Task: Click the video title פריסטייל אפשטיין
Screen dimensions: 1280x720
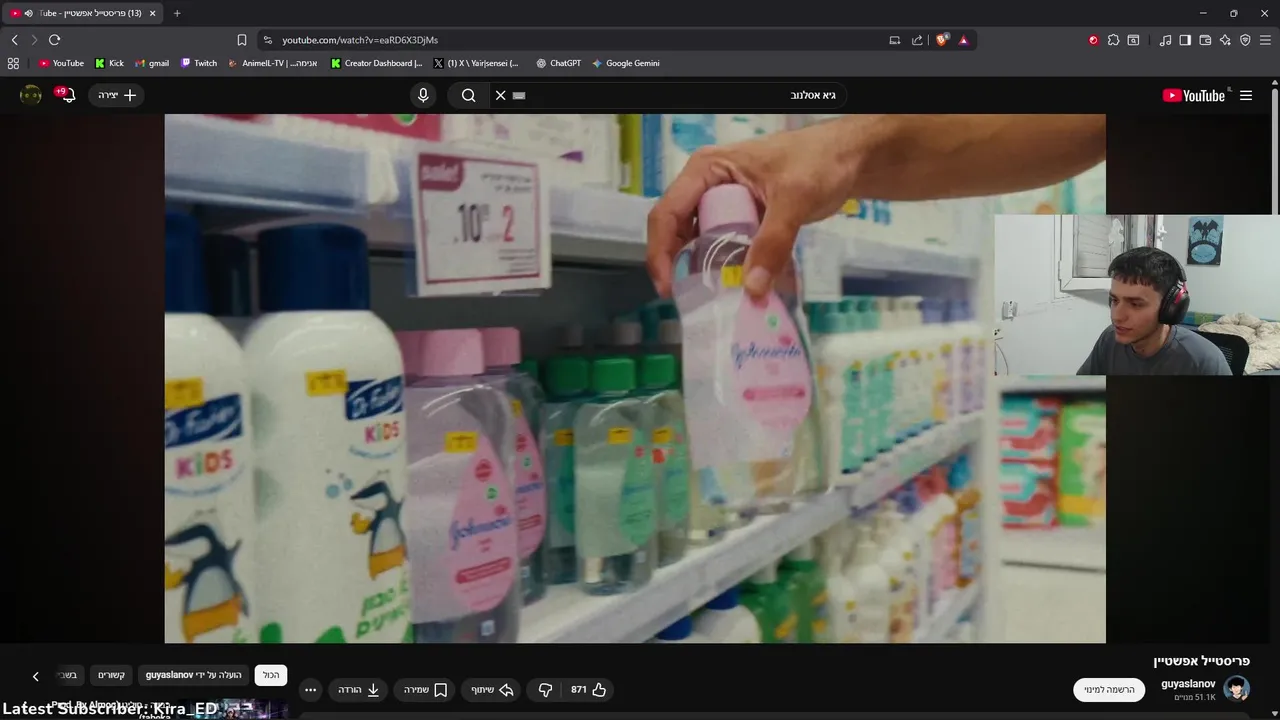Action: click(1201, 661)
